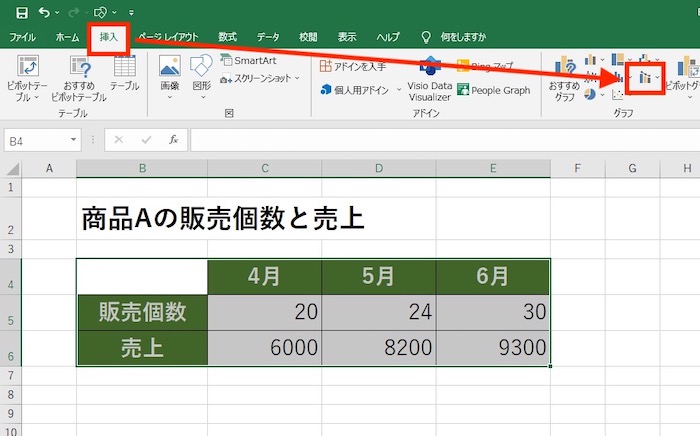Image resolution: width=700 pixels, height=436 pixels.
Task: Click the title cell 商品Aの販売個数と売上
Action: point(223,219)
